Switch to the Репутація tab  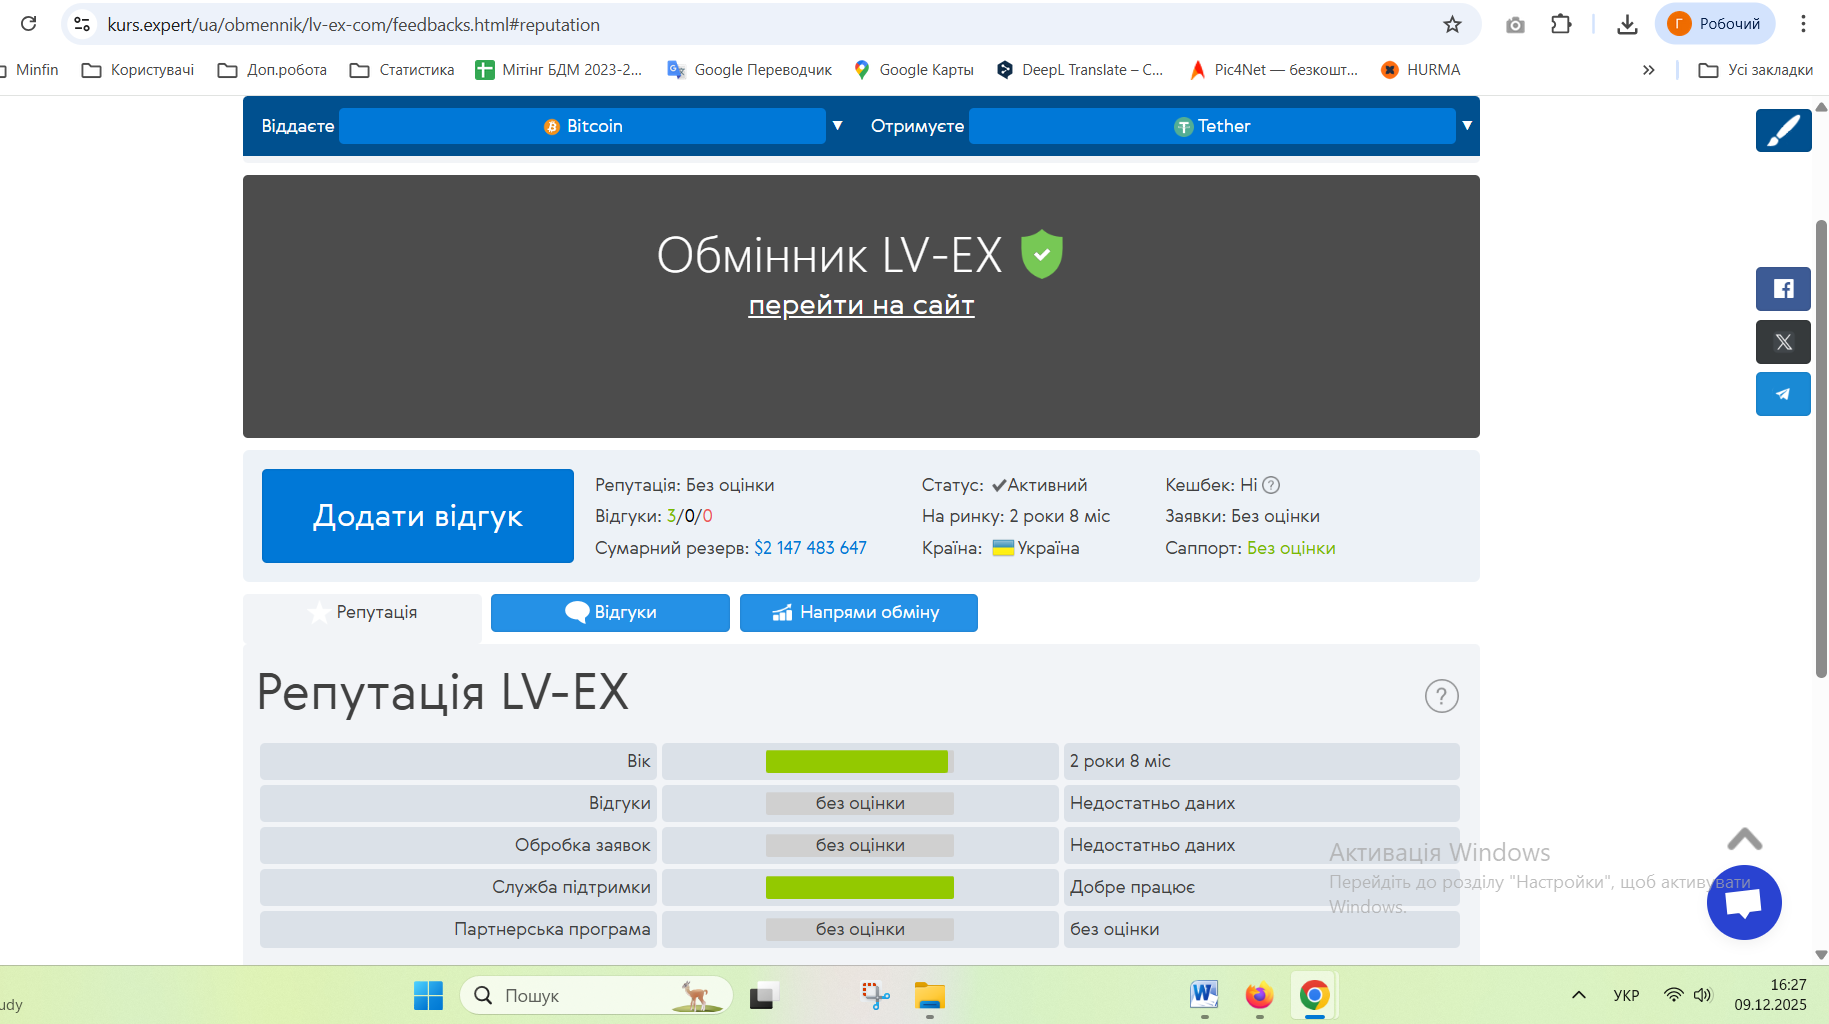tap(362, 612)
